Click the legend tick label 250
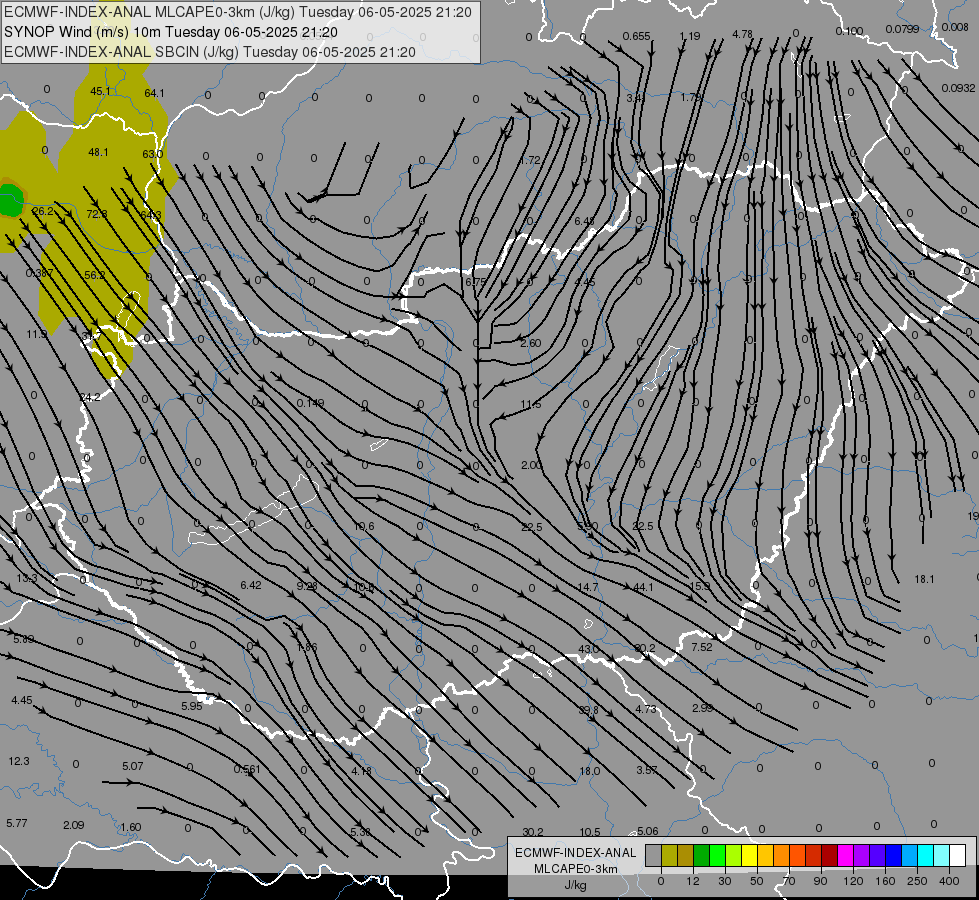This screenshot has width=979, height=900. tap(917, 881)
